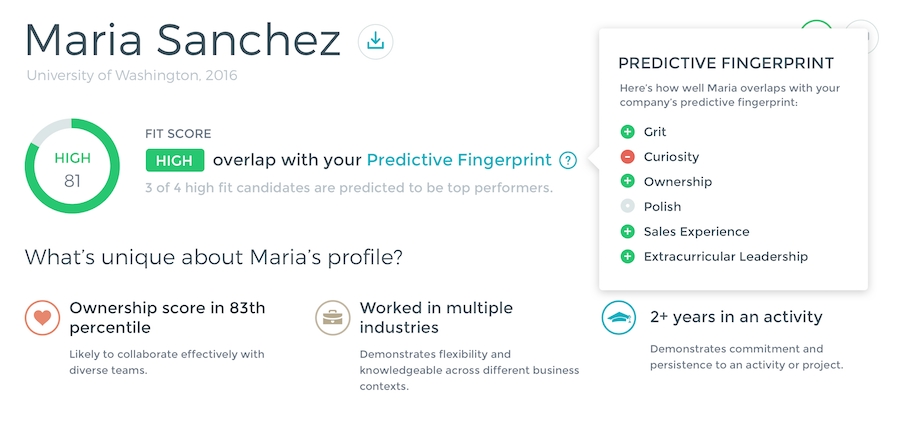Click the orange heart Ownership score icon
This screenshot has height=422, width=900.
(x=42, y=318)
